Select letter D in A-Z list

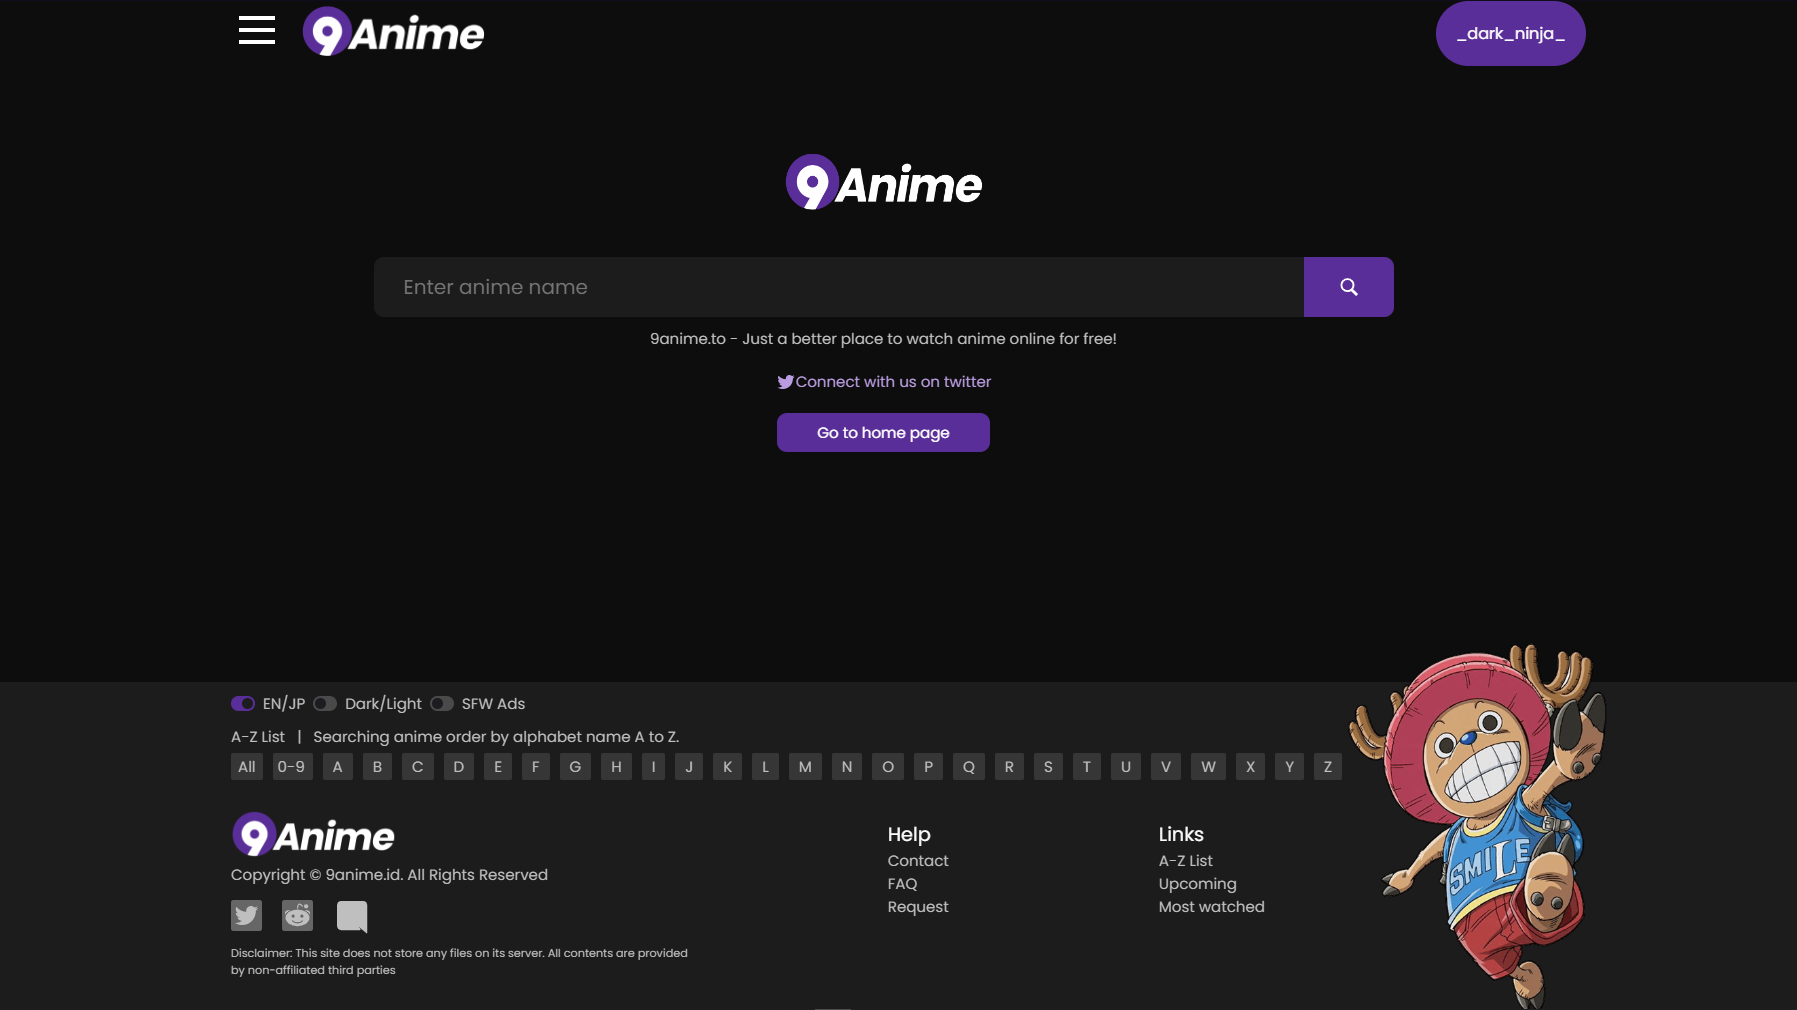459,767
